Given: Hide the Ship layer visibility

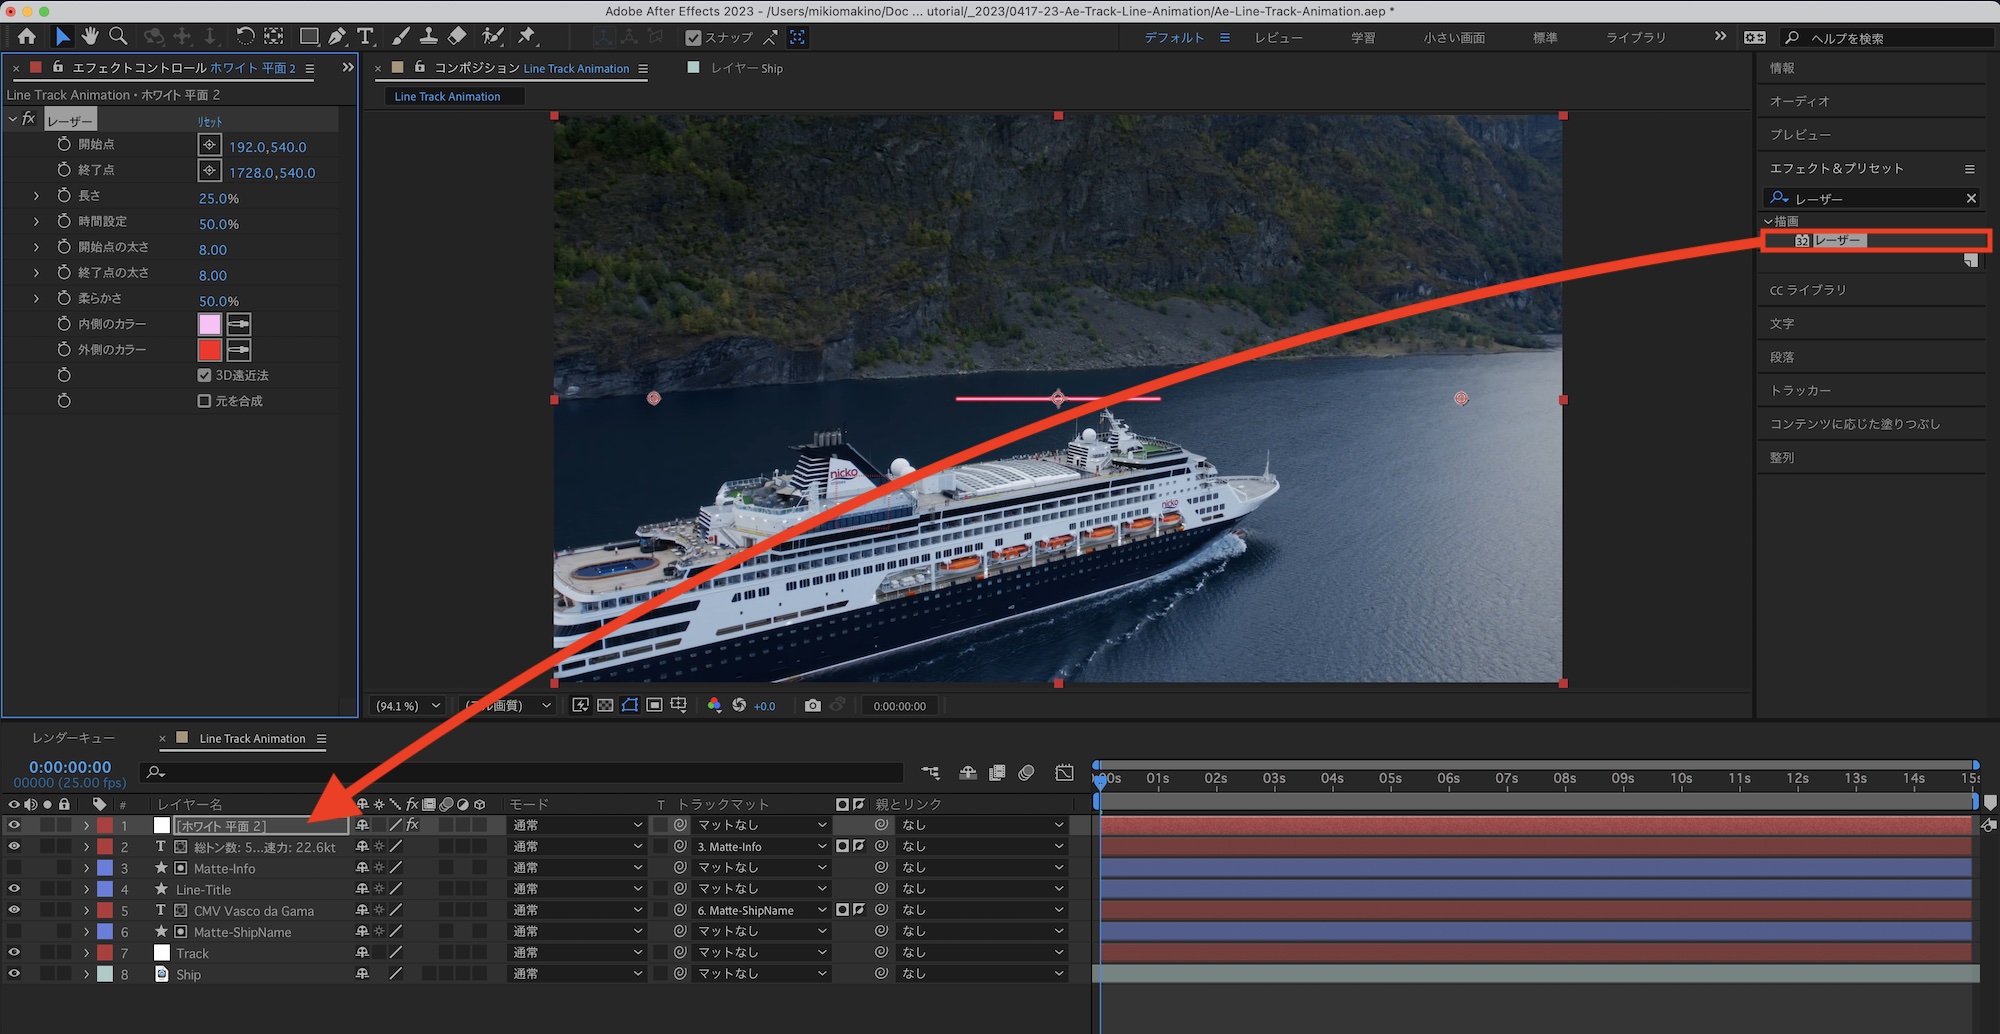Looking at the screenshot, I should 14,974.
